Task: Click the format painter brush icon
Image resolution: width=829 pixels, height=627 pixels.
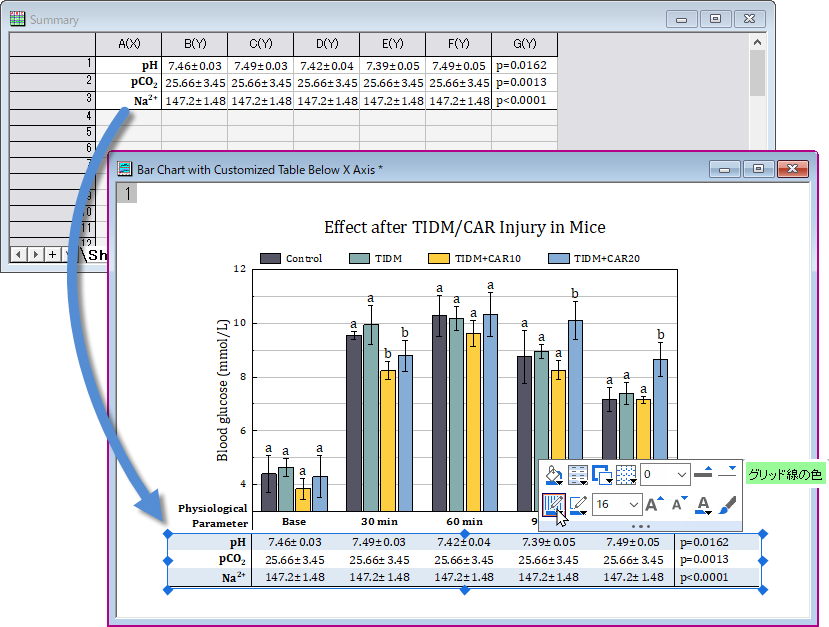Action: (x=727, y=504)
